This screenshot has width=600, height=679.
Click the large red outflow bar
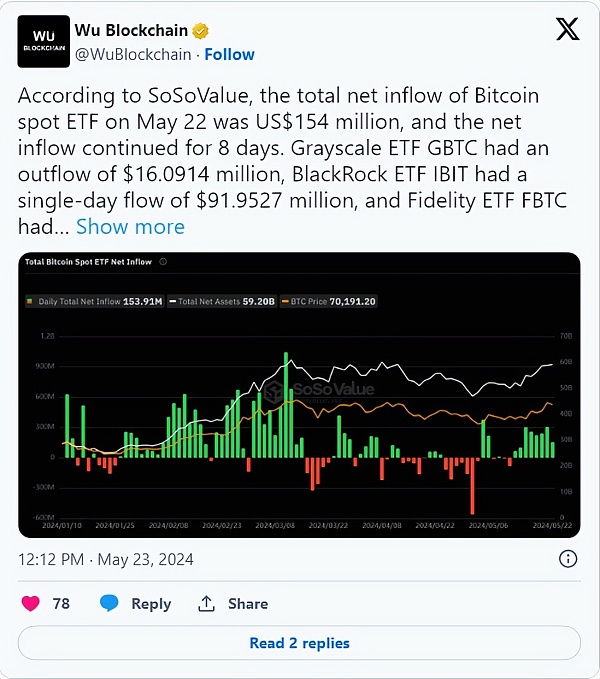click(471, 484)
